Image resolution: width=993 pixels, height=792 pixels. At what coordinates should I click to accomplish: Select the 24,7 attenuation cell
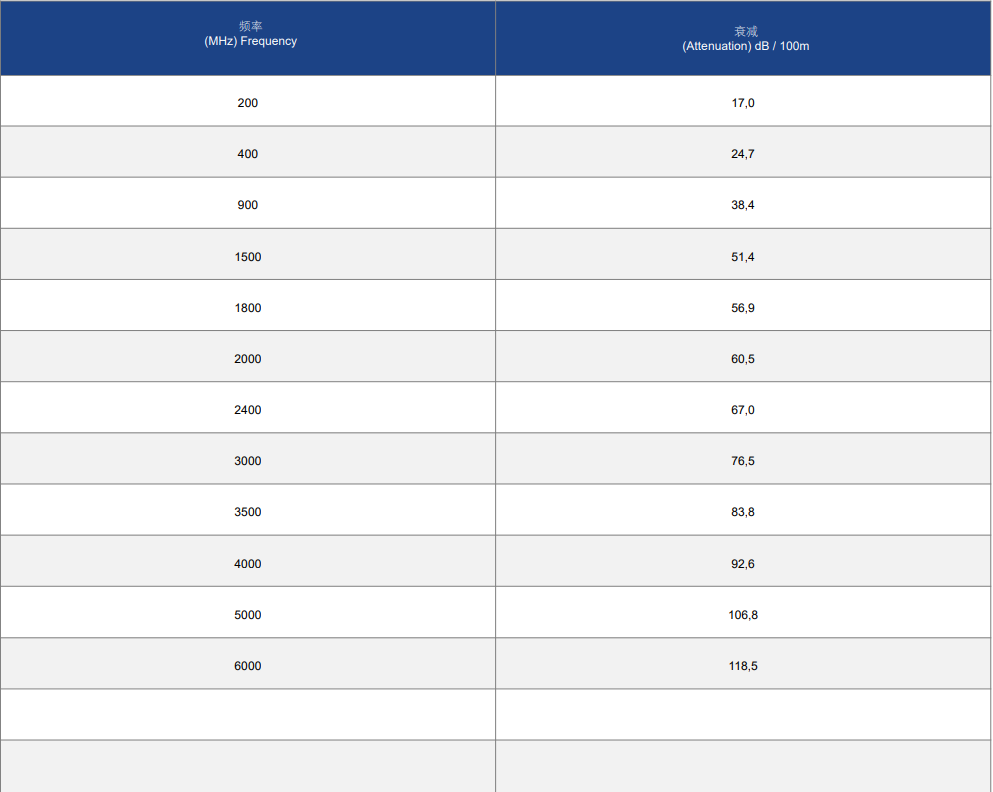(743, 152)
